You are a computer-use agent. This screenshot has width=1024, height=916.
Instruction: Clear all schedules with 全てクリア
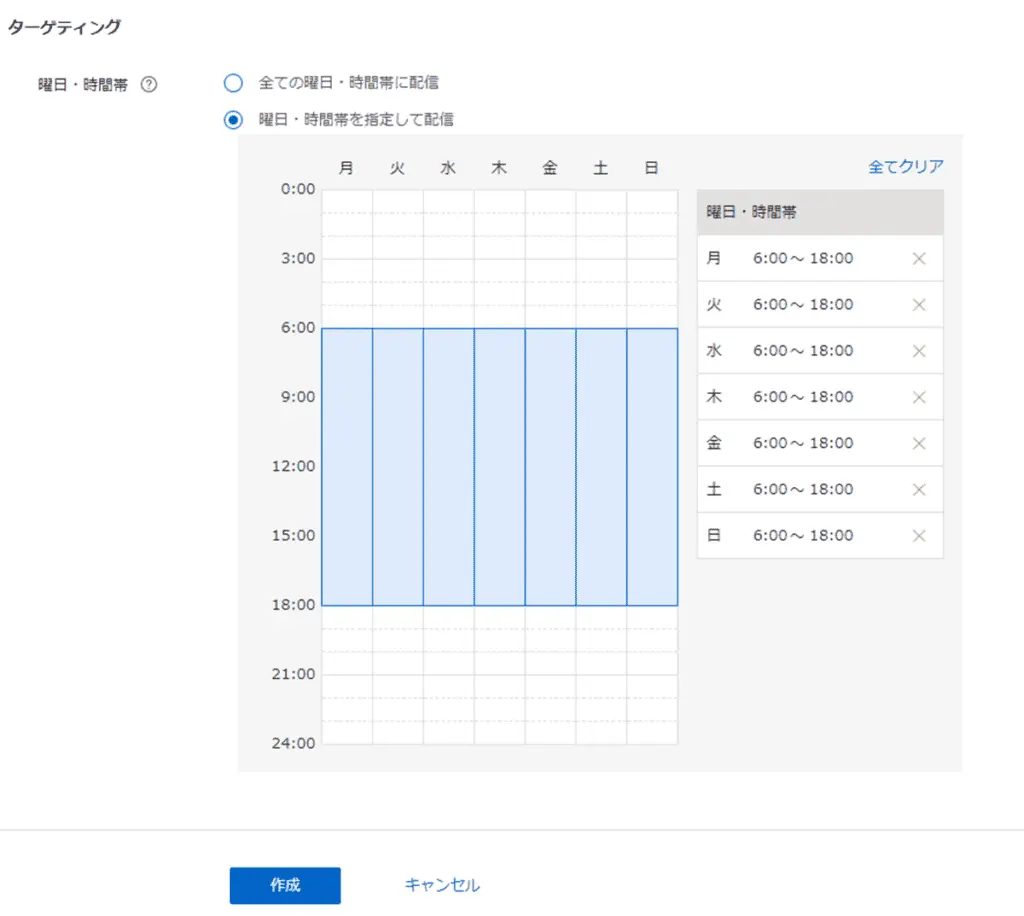tap(904, 166)
